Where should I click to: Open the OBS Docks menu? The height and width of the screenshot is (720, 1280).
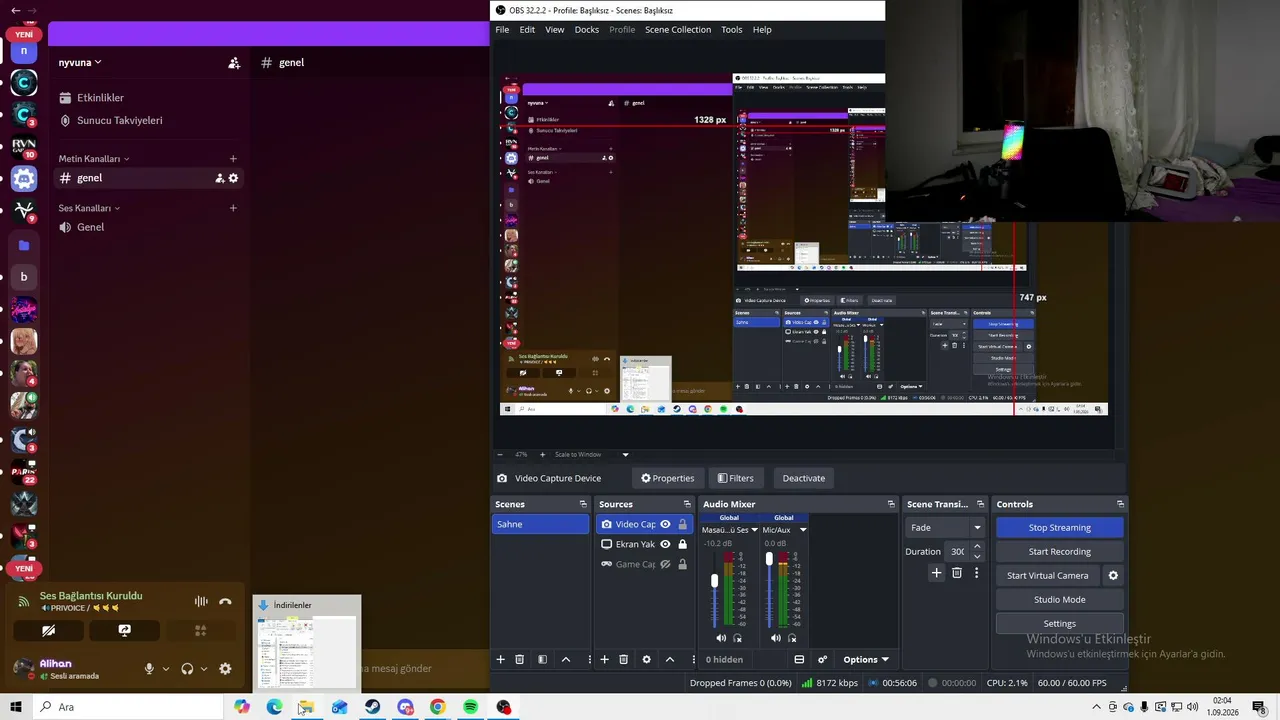[x=587, y=30]
